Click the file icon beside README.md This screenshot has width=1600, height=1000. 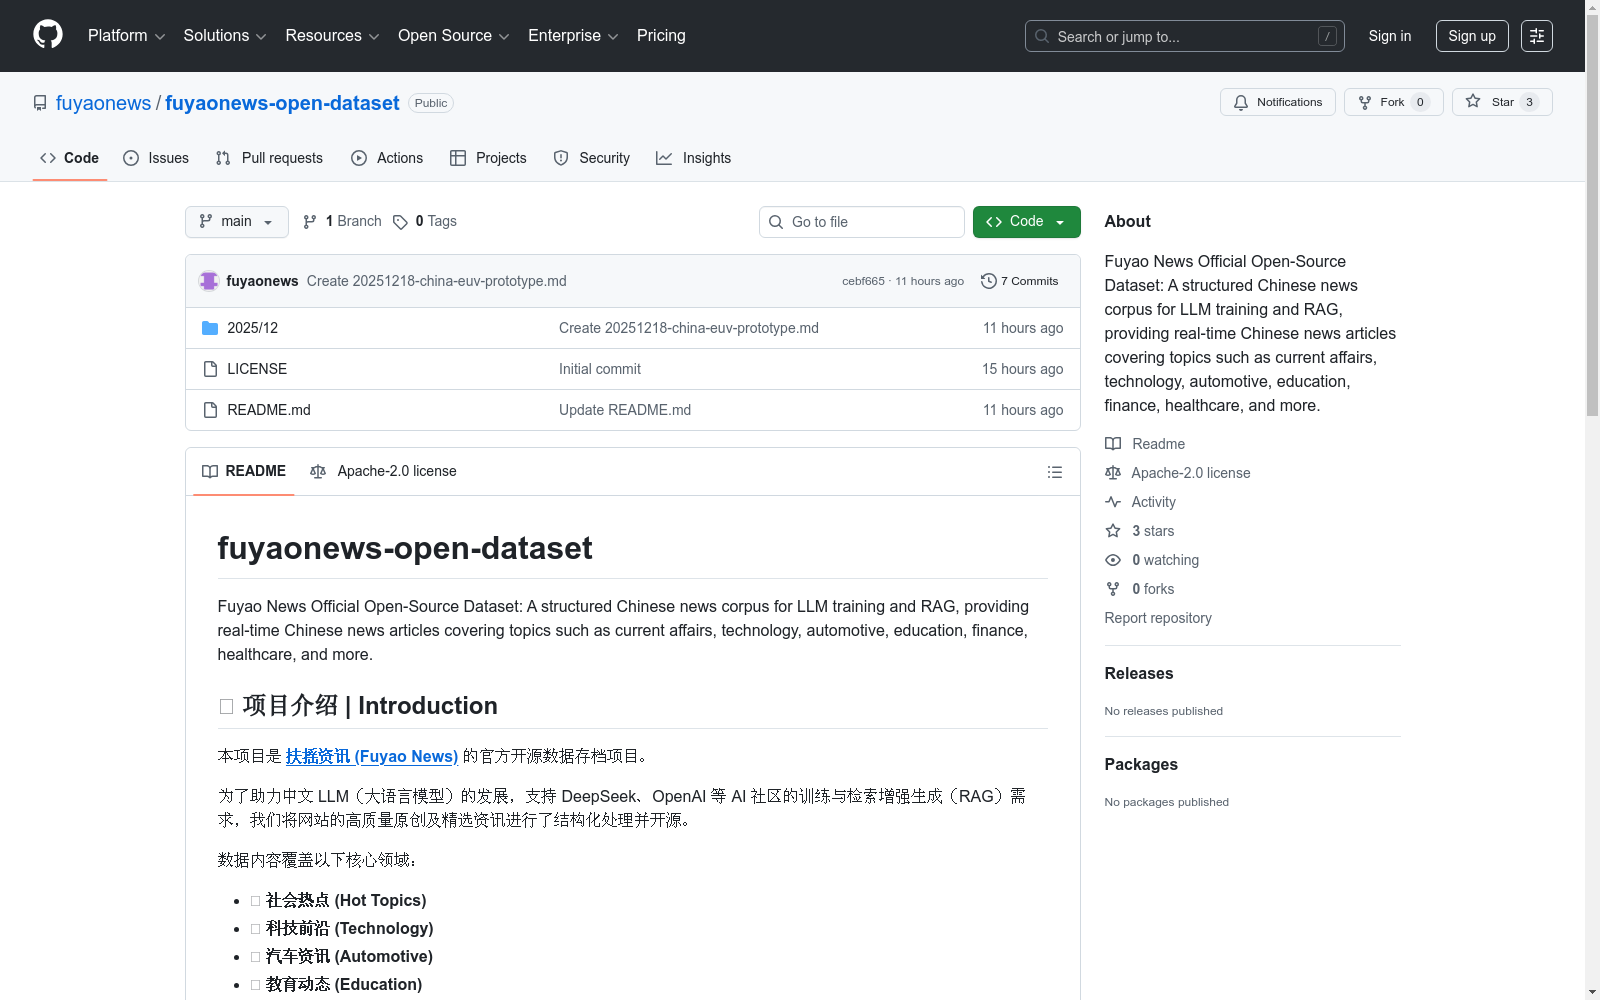pyautogui.click(x=210, y=410)
